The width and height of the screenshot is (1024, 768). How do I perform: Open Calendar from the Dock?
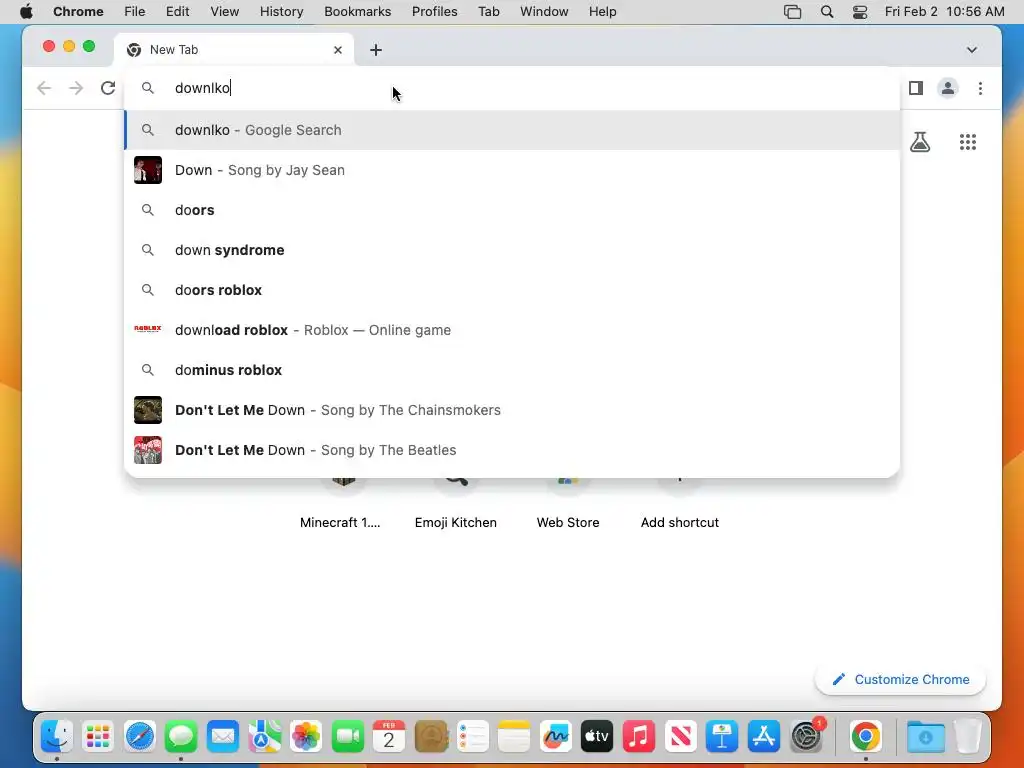[389, 737]
